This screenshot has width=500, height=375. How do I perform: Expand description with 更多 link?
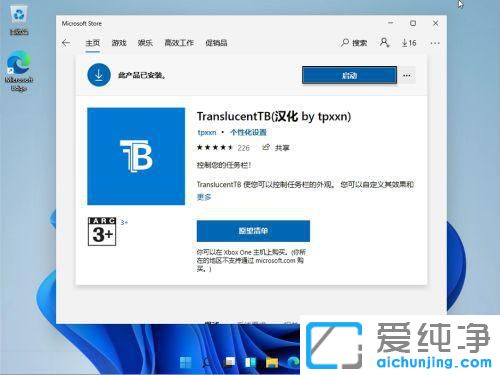204,197
